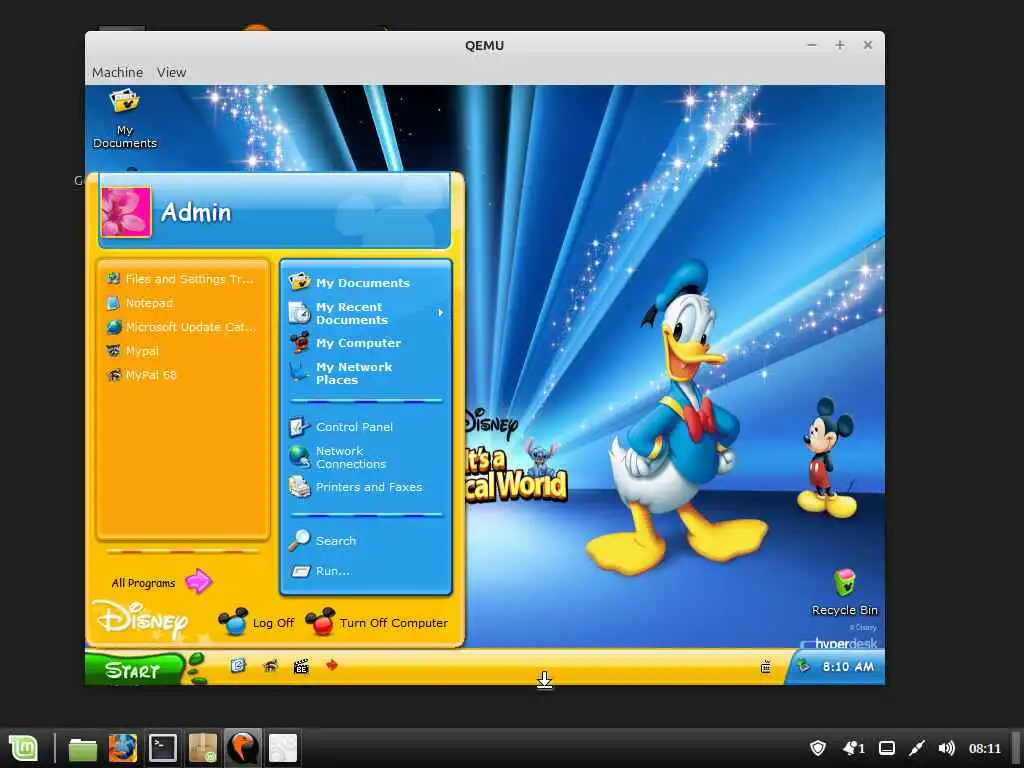Open the Linux Mint menu button
Viewport: 1024px width, 768px height.
click(x=24, y=748)
